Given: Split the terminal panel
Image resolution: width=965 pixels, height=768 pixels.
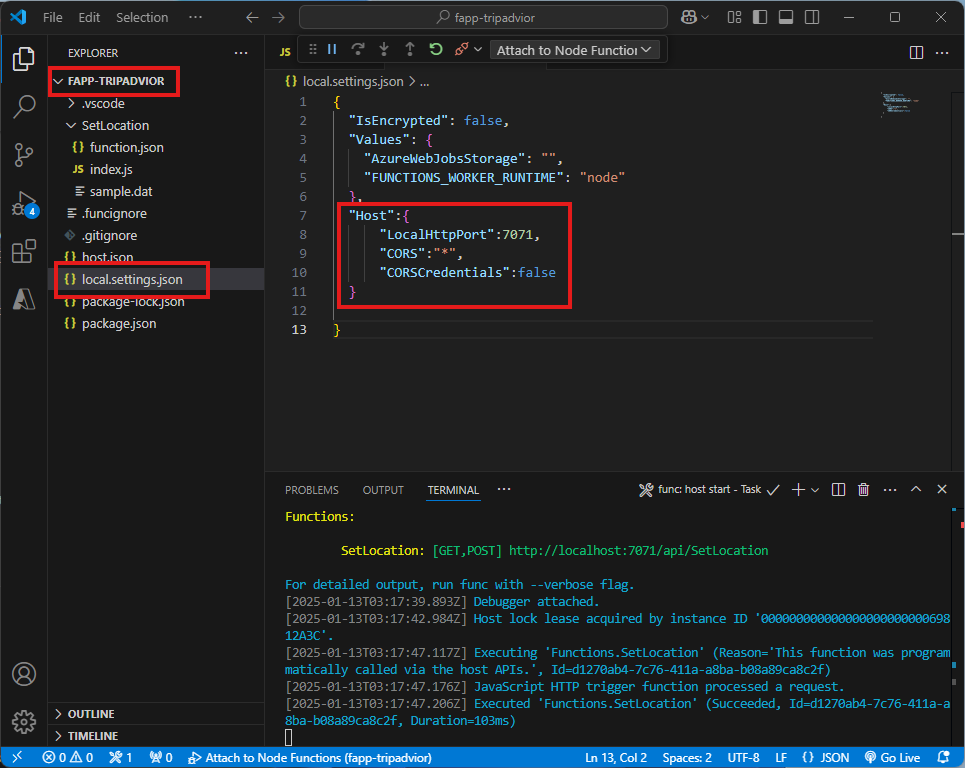Looking at the screenshot, I should [x=838, y=490].
